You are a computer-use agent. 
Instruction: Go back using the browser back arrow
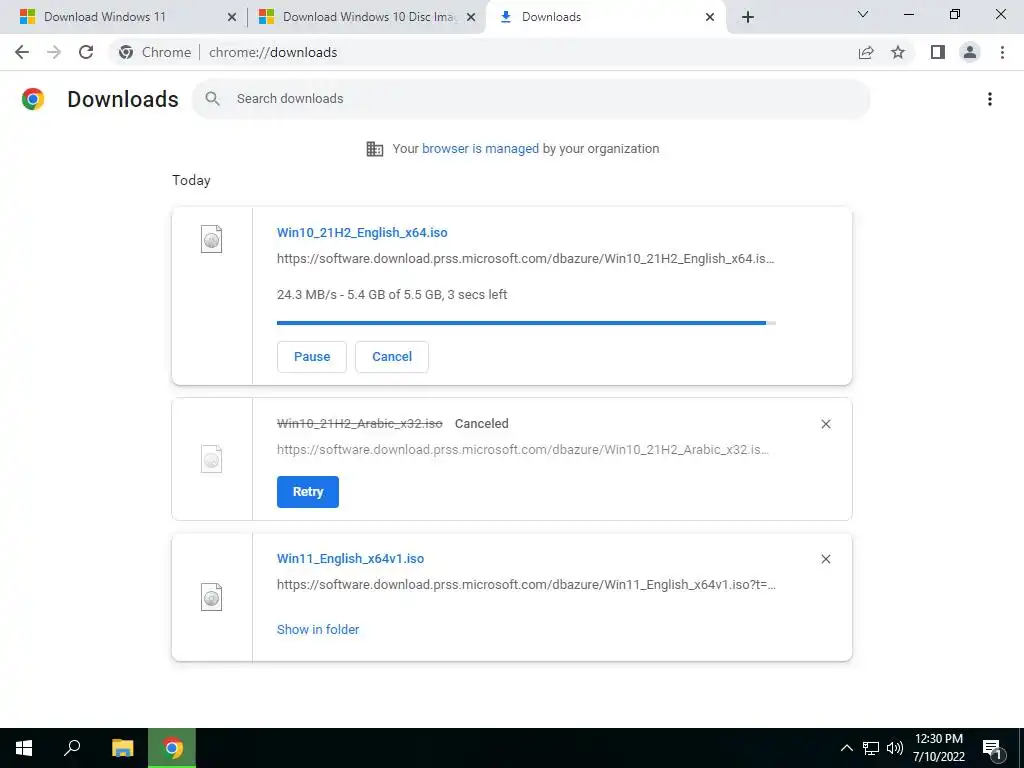coord(22,52)
